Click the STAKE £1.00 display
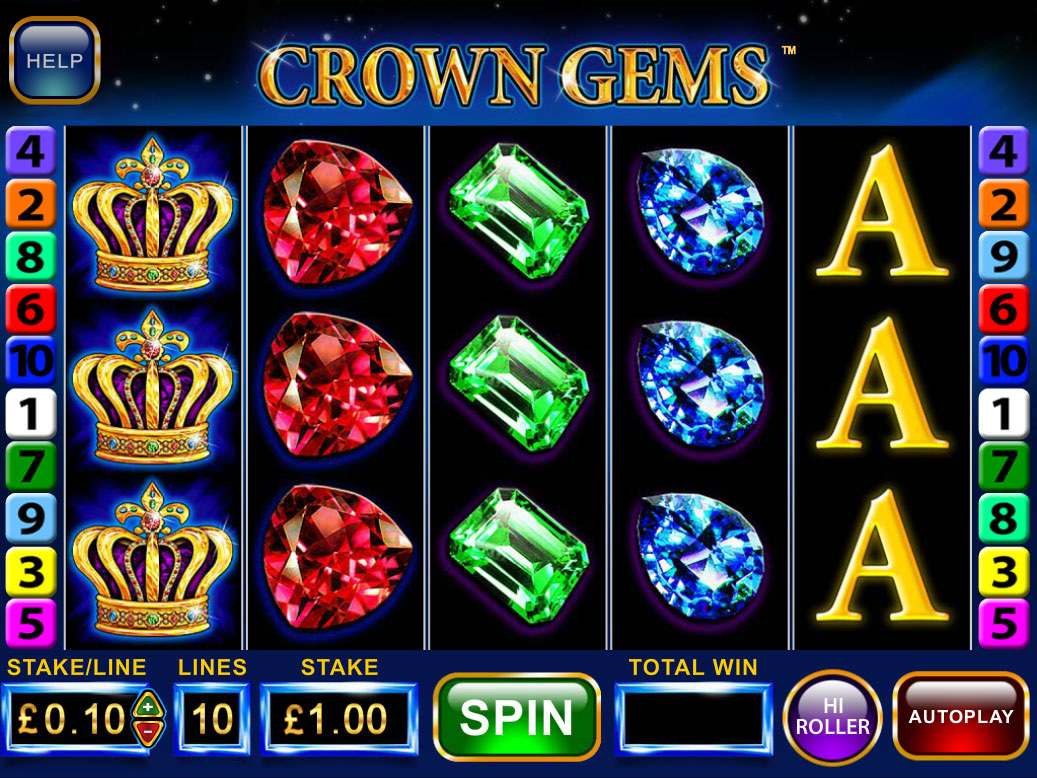The width and height of the screenshot is (1037, 778). coord(339,718)
